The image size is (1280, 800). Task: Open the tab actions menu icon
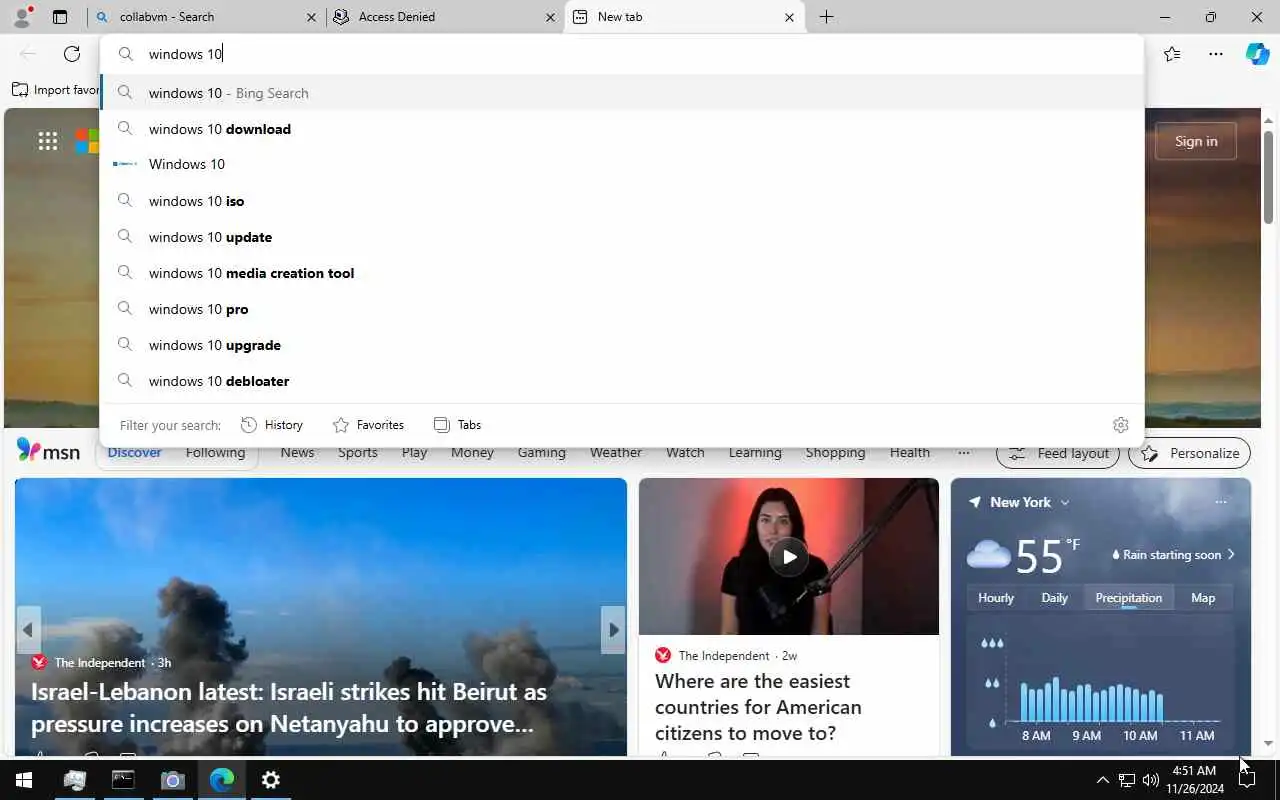click(x=60, y=17)
